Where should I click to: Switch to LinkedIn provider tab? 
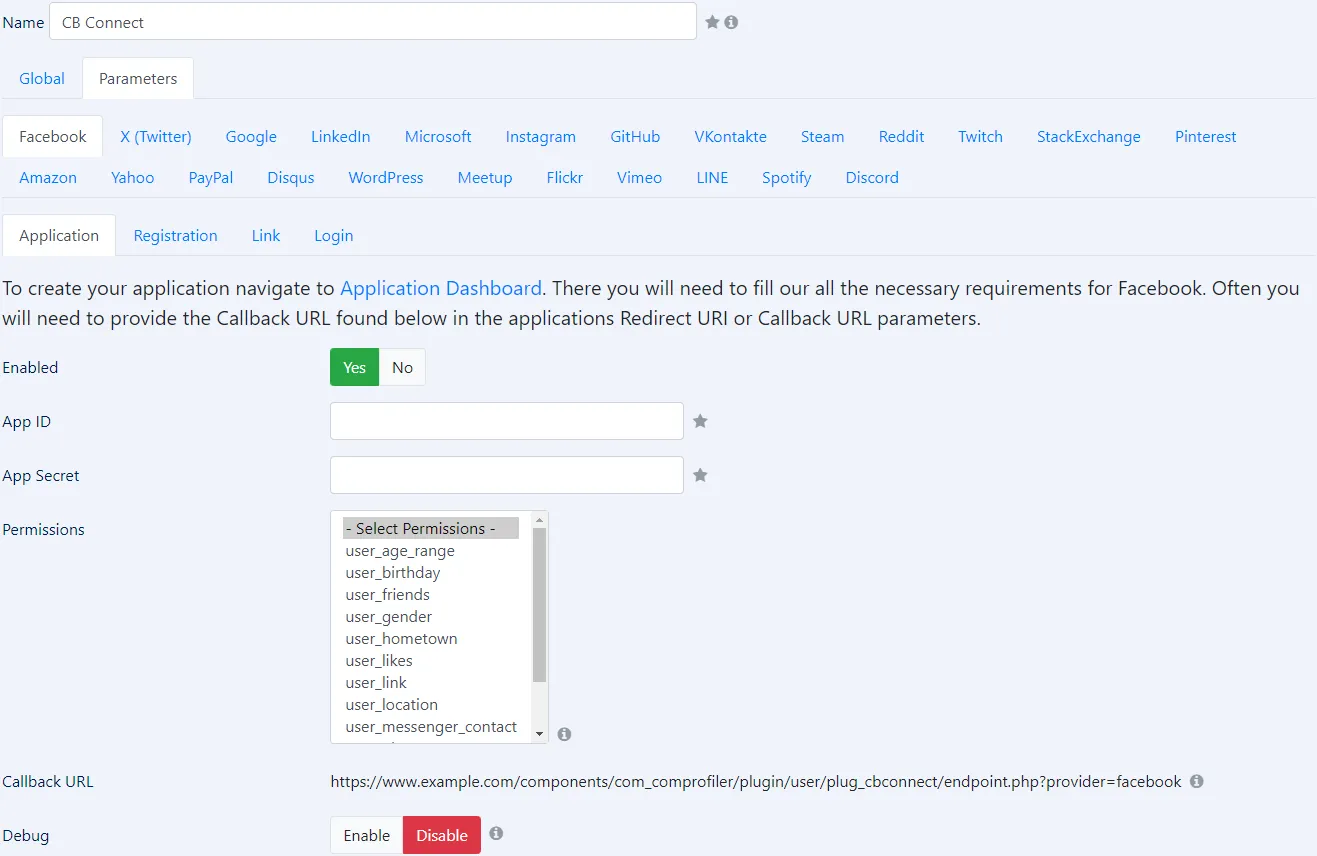coord(341,136)
